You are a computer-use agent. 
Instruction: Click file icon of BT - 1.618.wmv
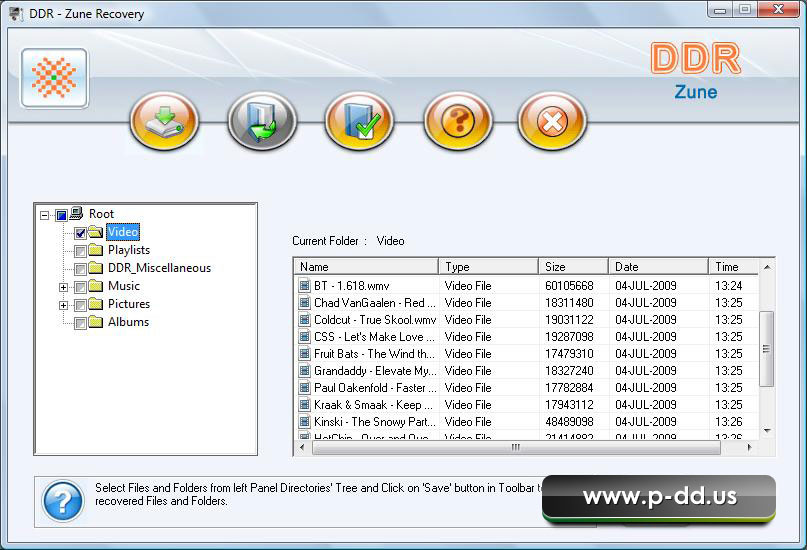point(305,285)
